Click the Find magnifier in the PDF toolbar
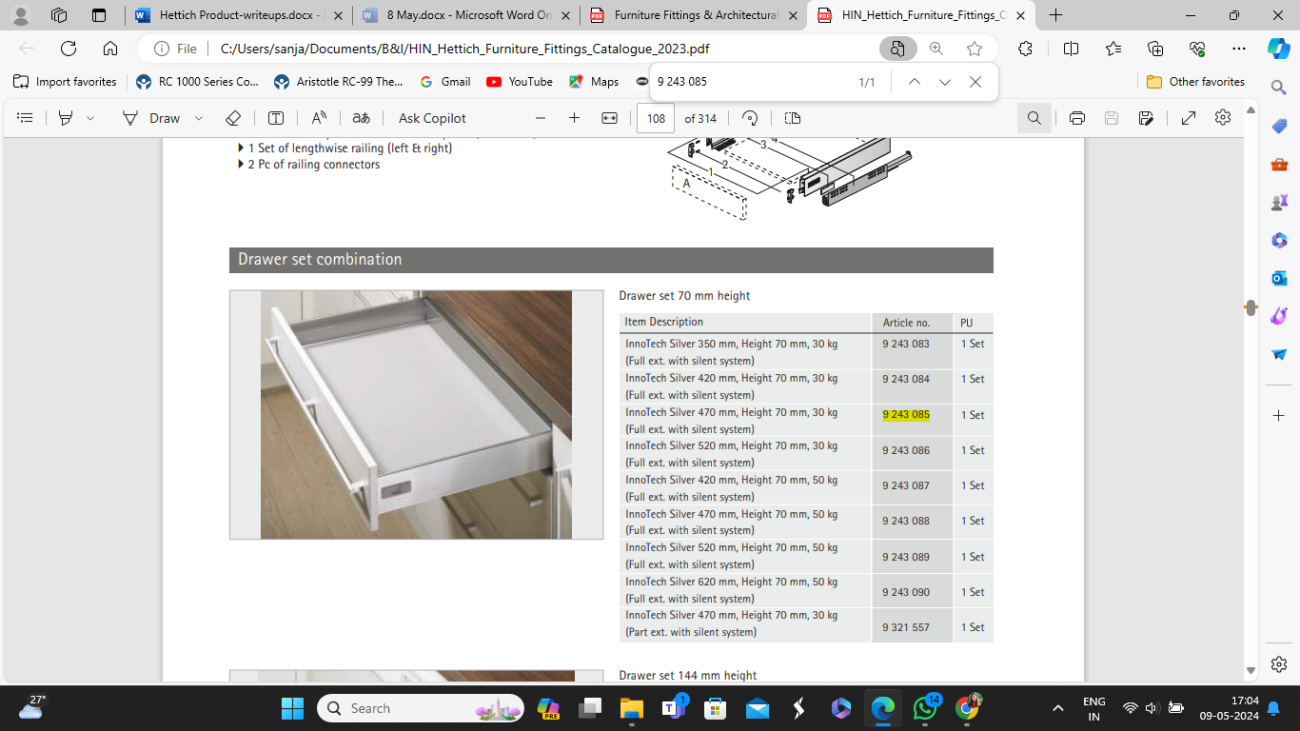Image resolution: width=1300 pixels, height=731 pixels. [x=1034, y=118]
